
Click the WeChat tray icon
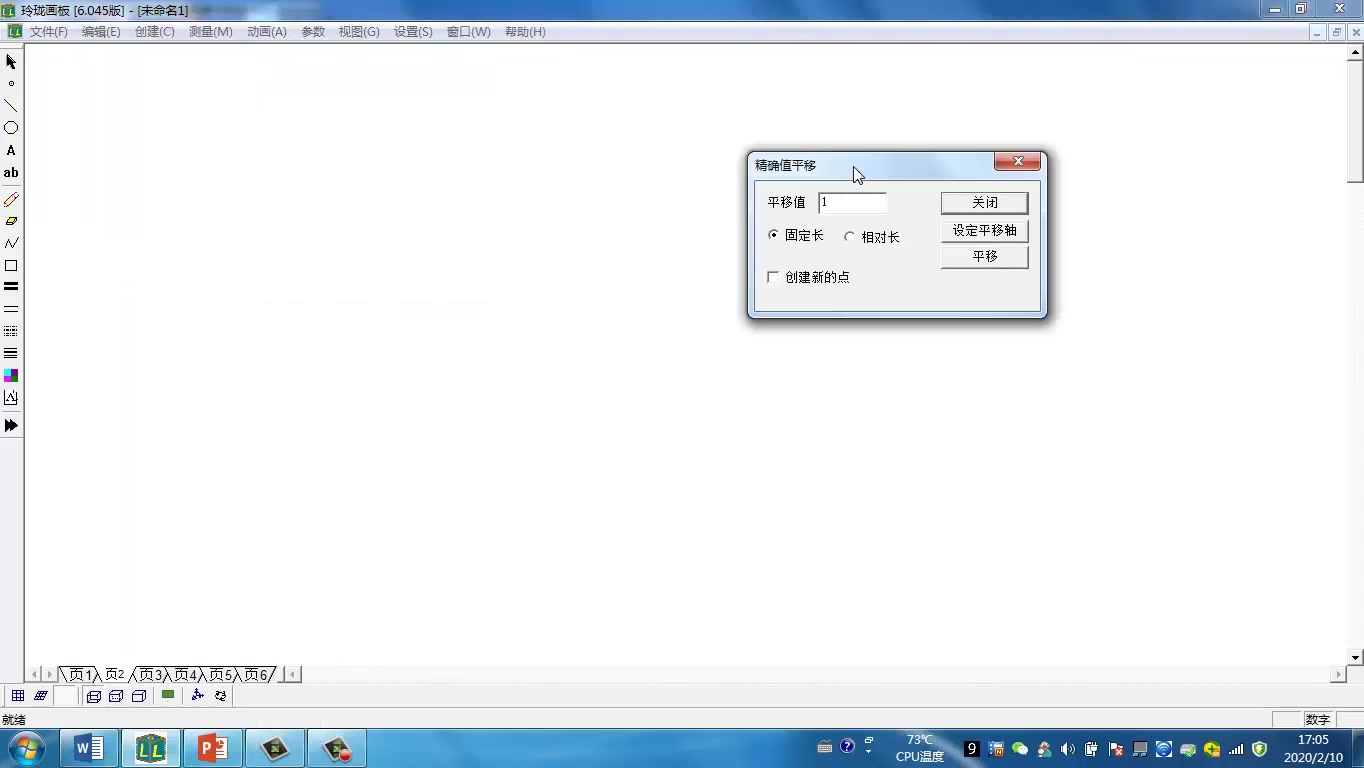point(1020,749)
